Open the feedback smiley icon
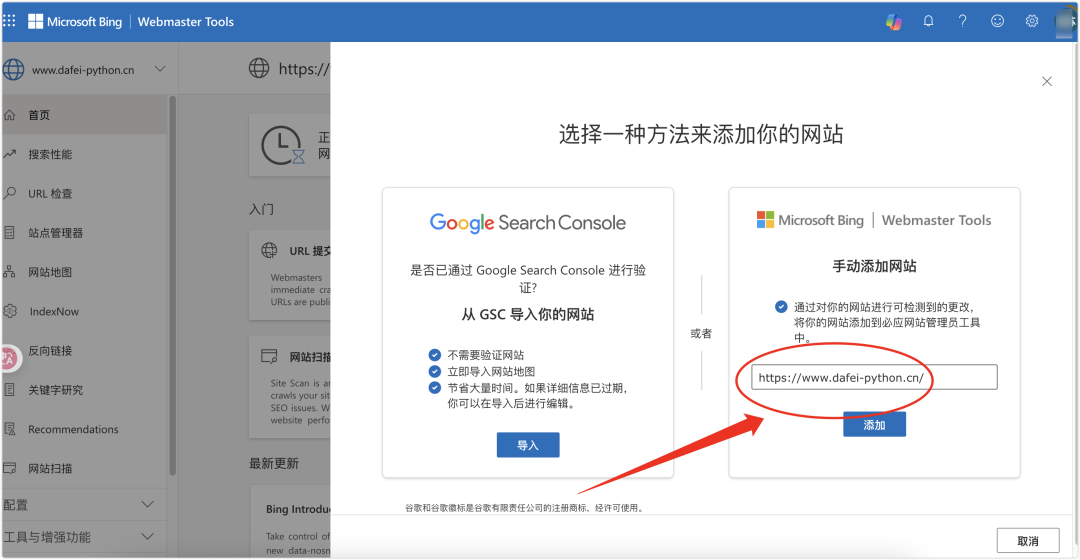1080x560 pixels. (997, 21)
